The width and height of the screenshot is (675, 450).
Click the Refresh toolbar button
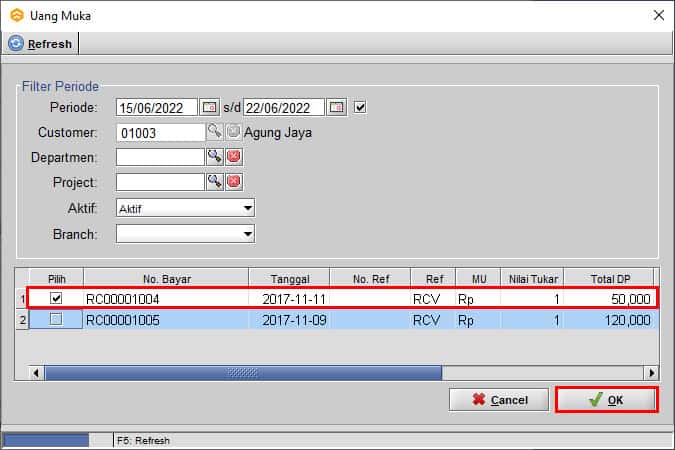[41, 44]
